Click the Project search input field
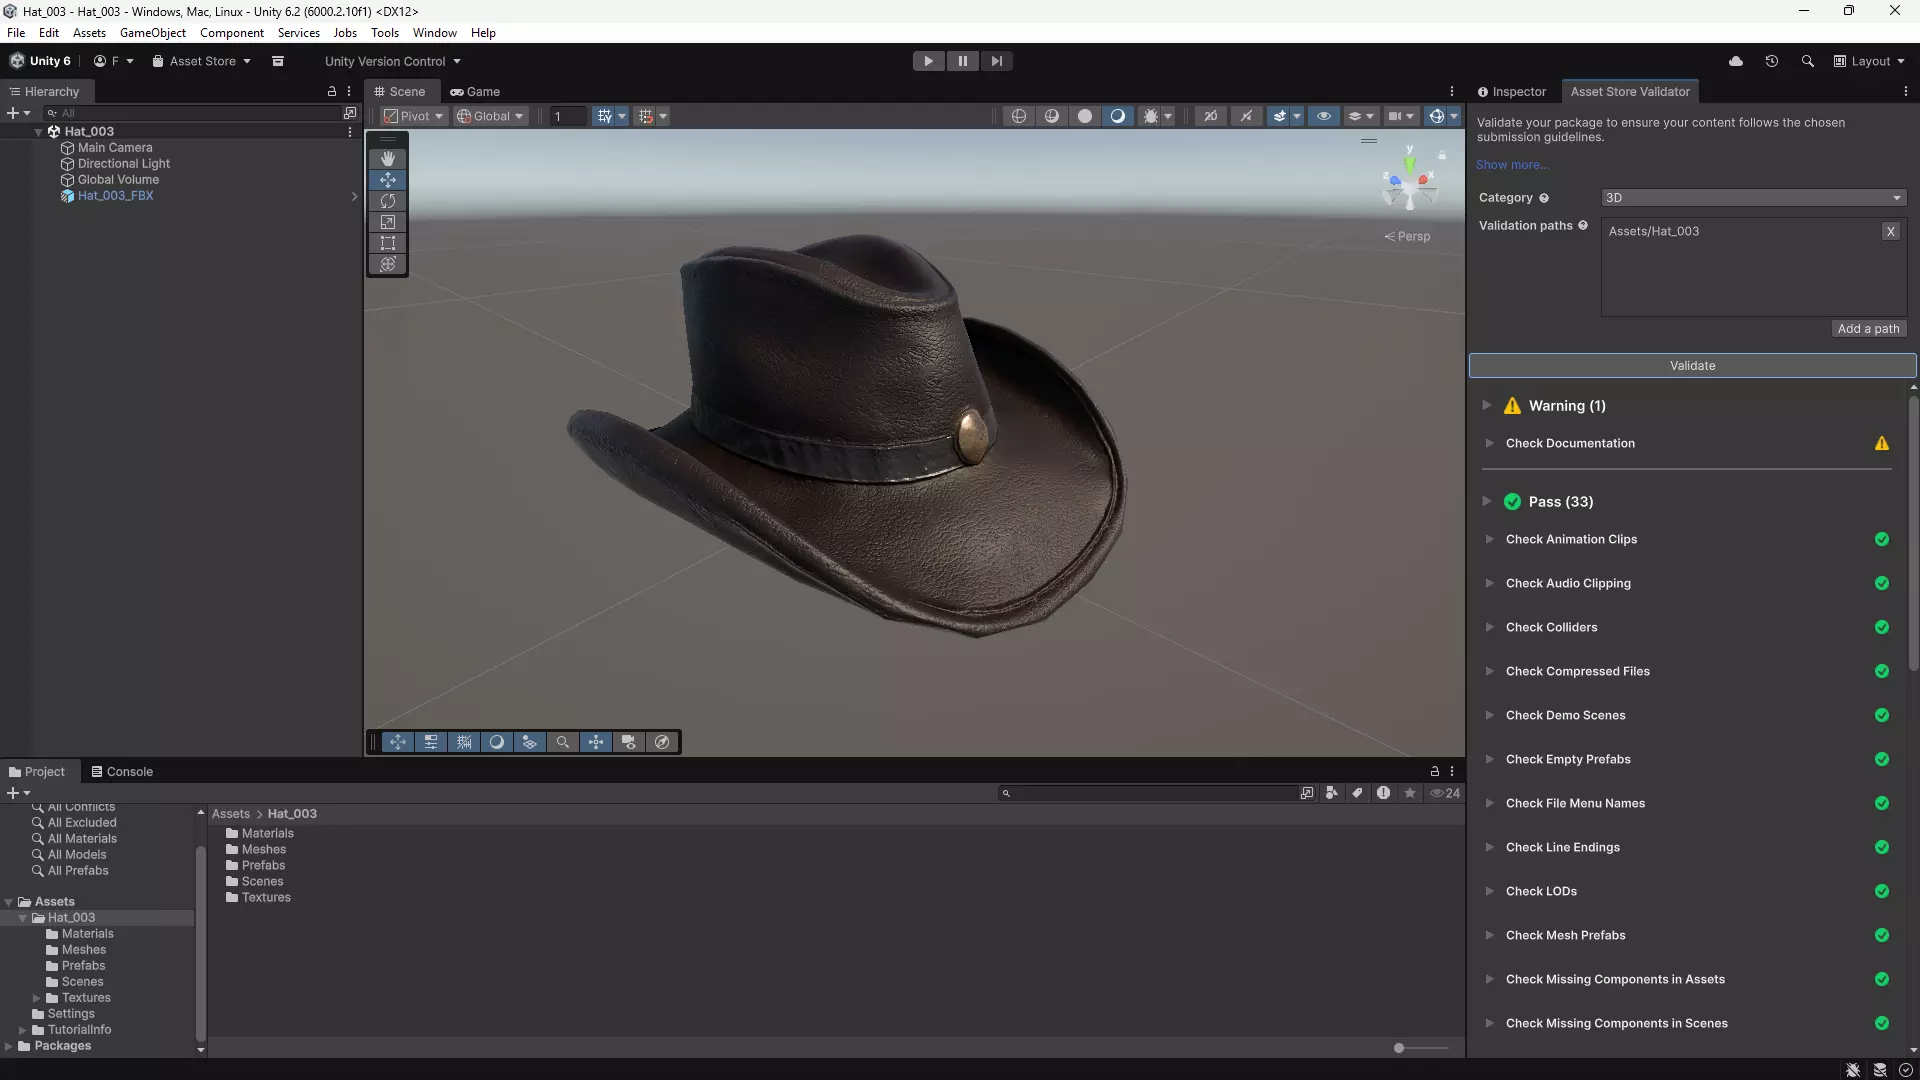 1147,793
